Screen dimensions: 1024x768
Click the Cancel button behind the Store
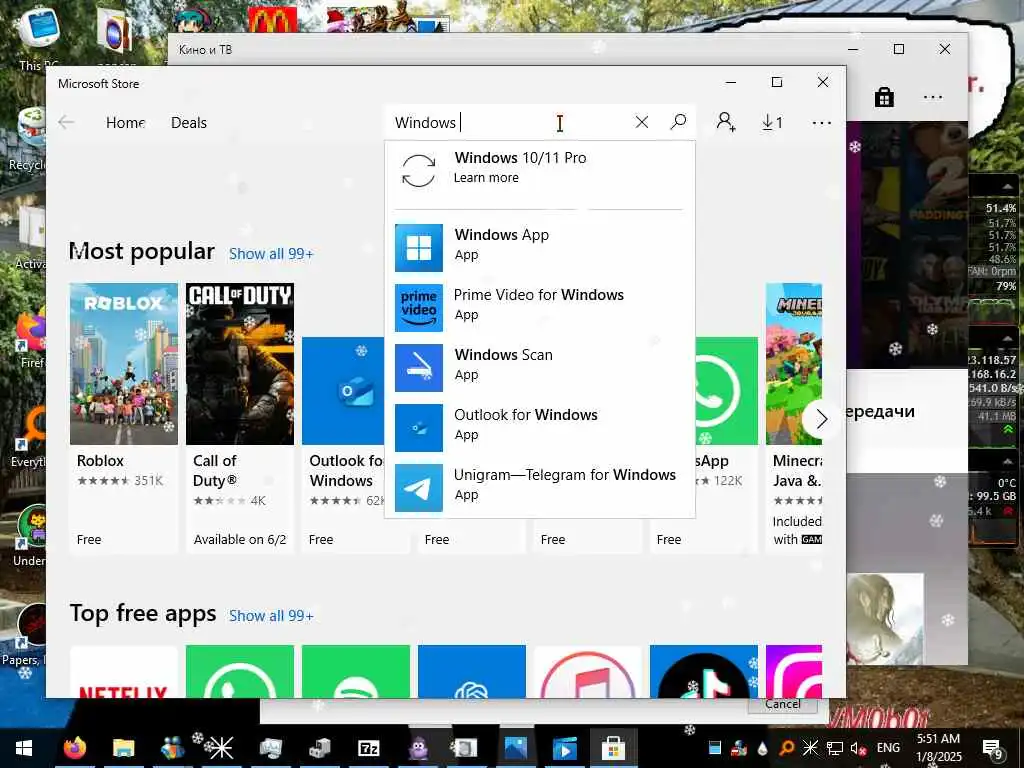pyautogui.click(x=782, y=704)
